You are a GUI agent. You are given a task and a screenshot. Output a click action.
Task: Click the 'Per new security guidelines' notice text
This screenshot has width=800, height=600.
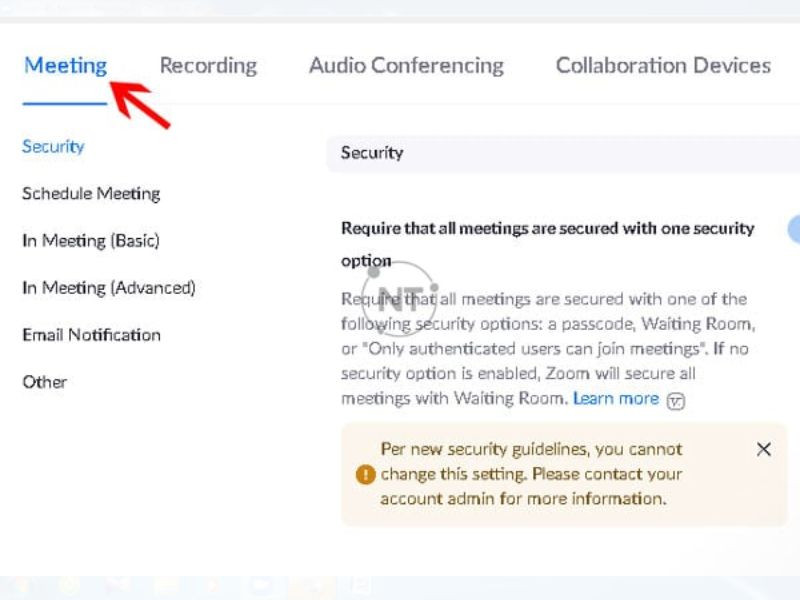[531, 474]
